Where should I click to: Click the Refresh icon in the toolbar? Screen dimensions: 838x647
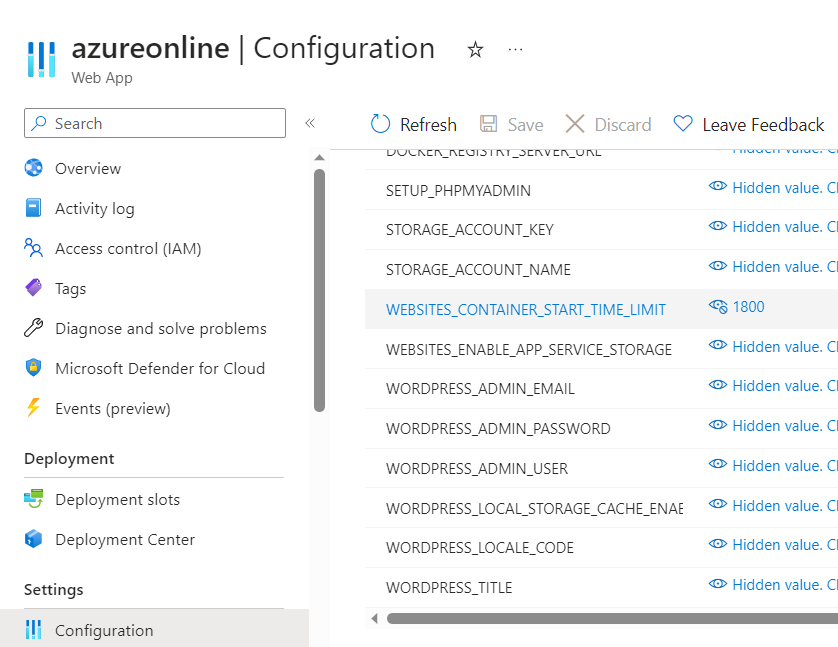tap(381, 124)
